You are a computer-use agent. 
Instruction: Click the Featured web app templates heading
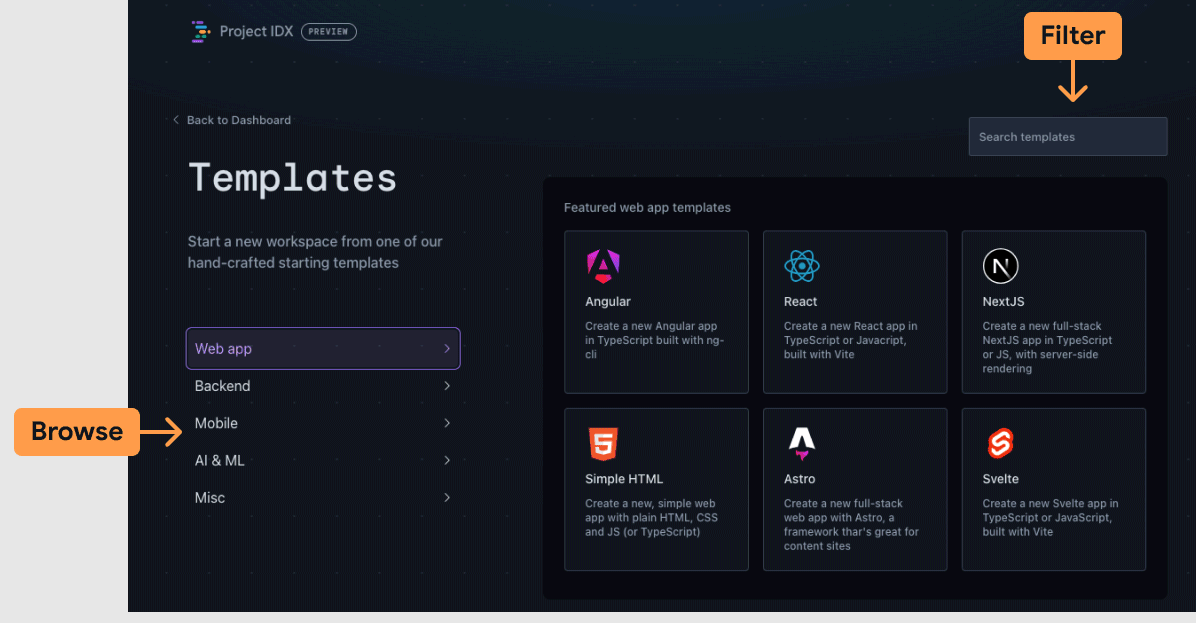point(647,207)
